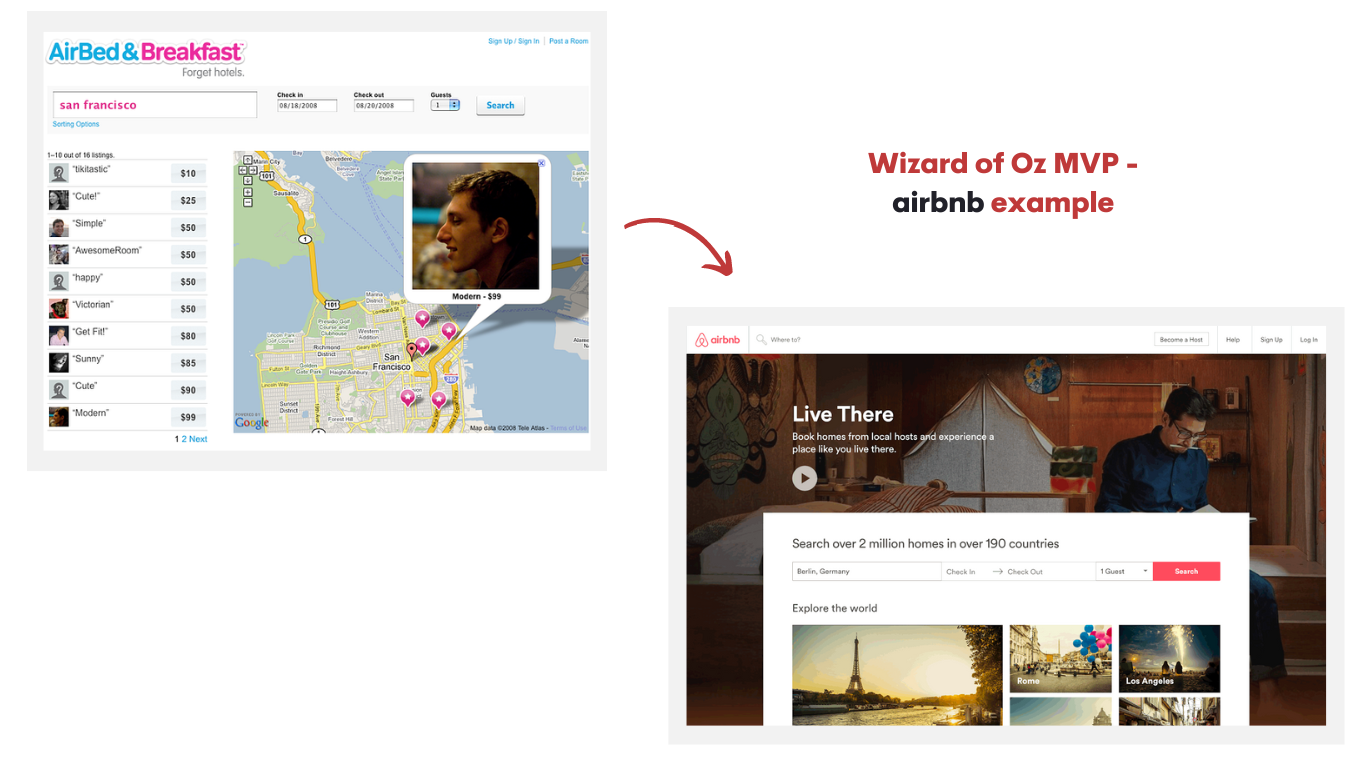Open the Los Angeles destination card
Viewport: 1366px width, 768px height.
(x=1169, y=659)
